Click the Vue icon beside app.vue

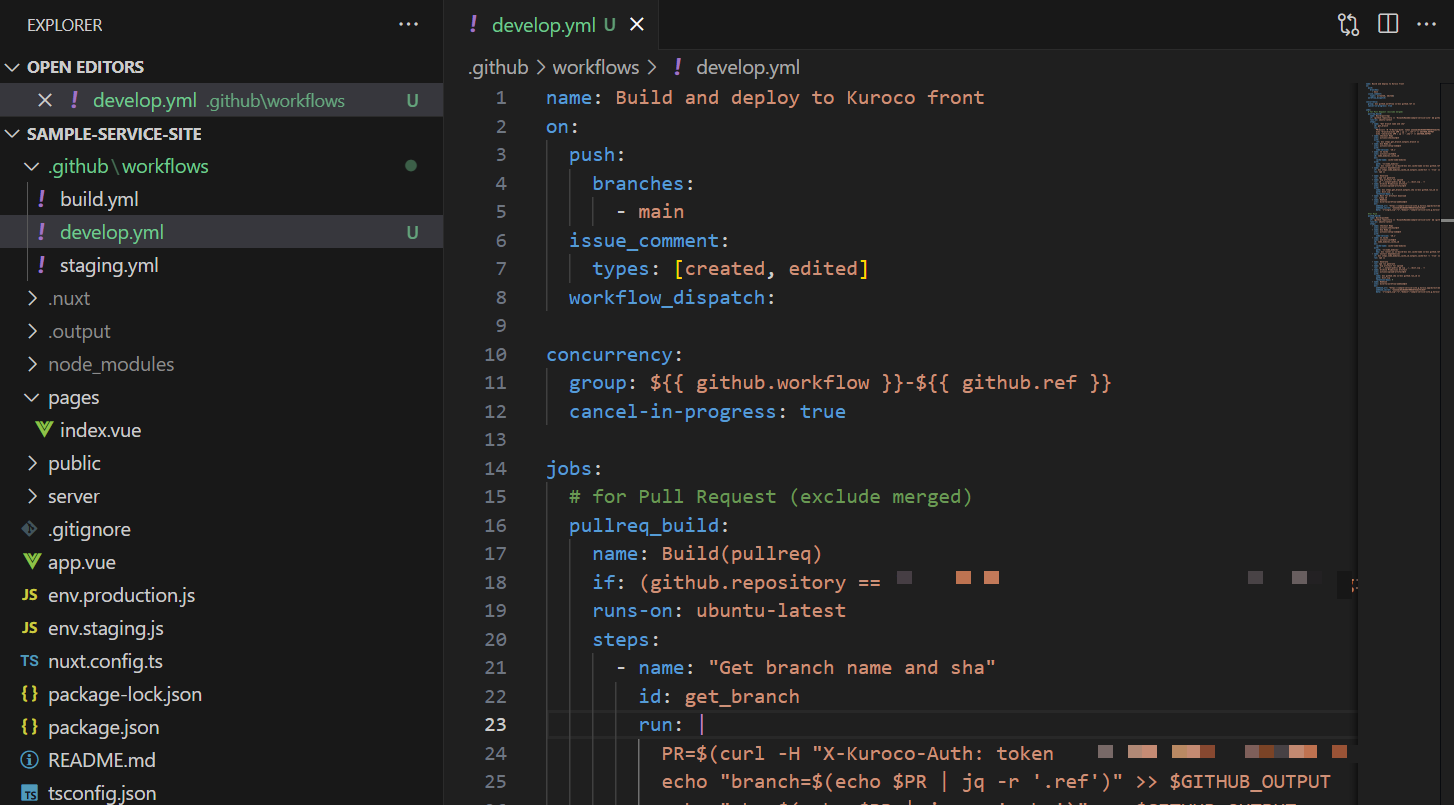(x=31, y=562)
